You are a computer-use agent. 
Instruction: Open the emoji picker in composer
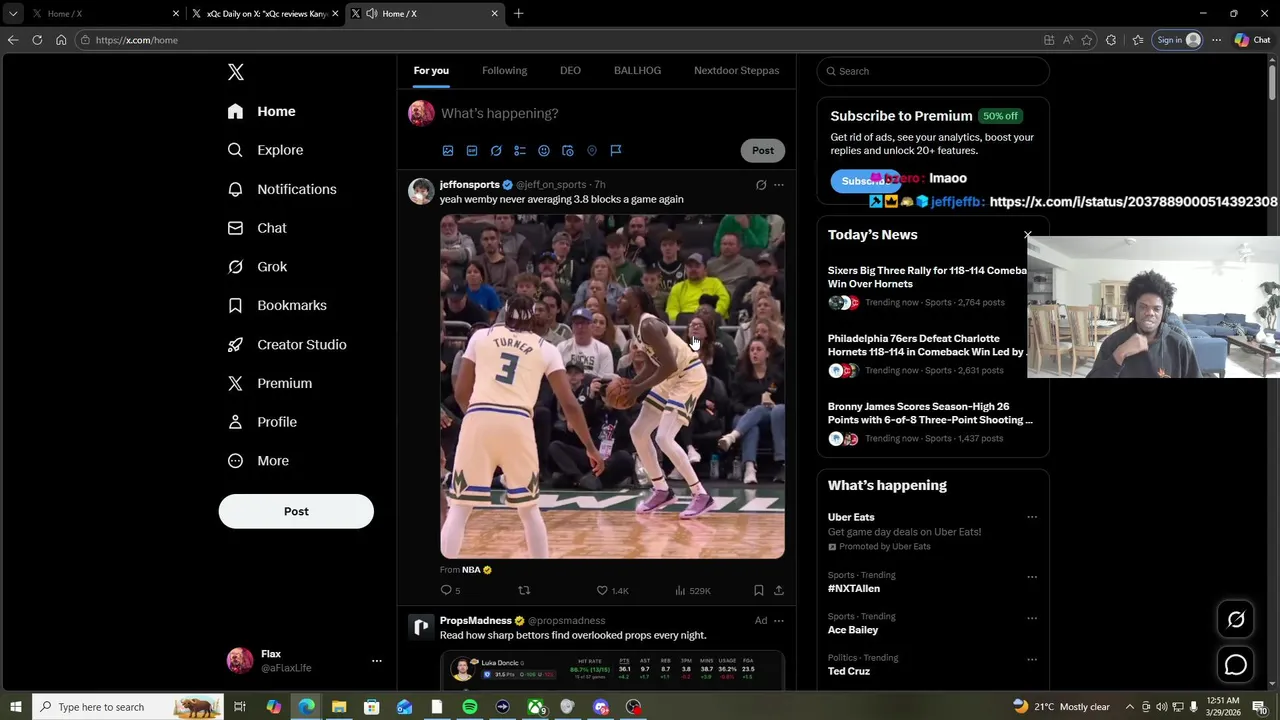click(x=544, y=151)
